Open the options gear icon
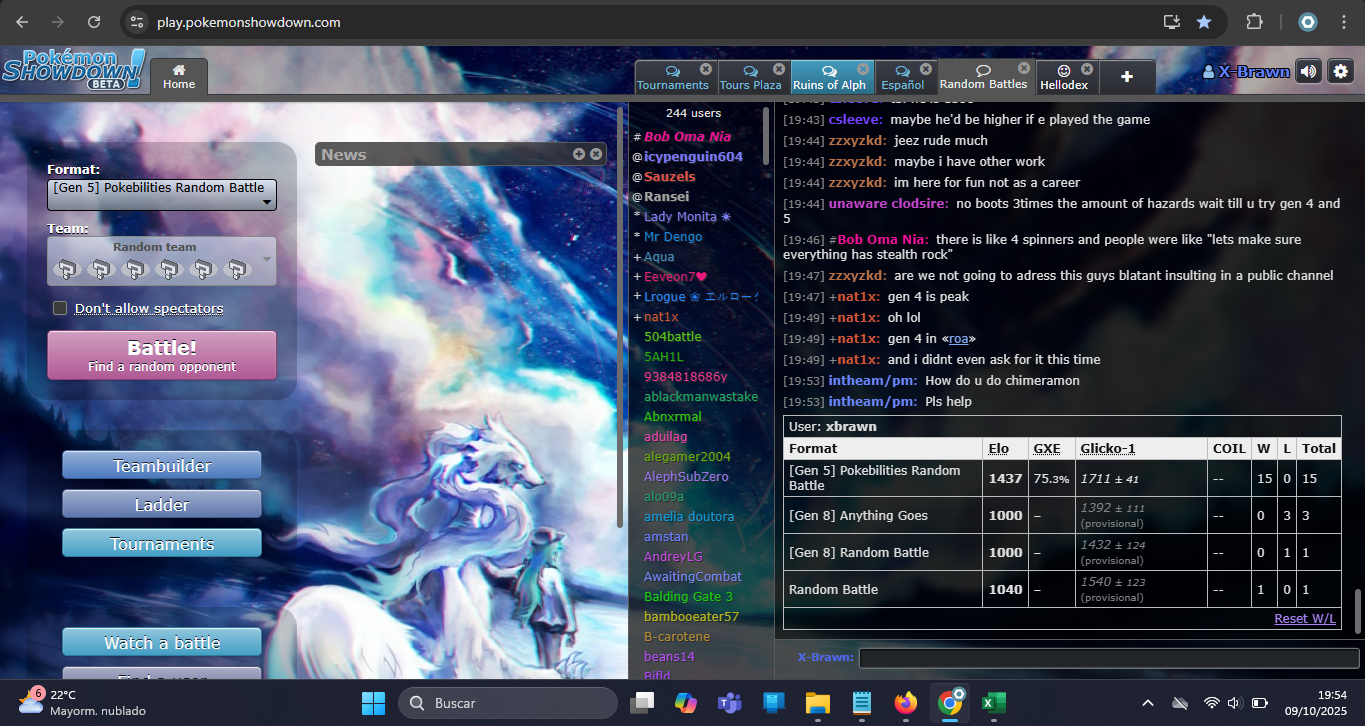Image resolution: width=1365 pixels, height=726 pixels. 1340,71
